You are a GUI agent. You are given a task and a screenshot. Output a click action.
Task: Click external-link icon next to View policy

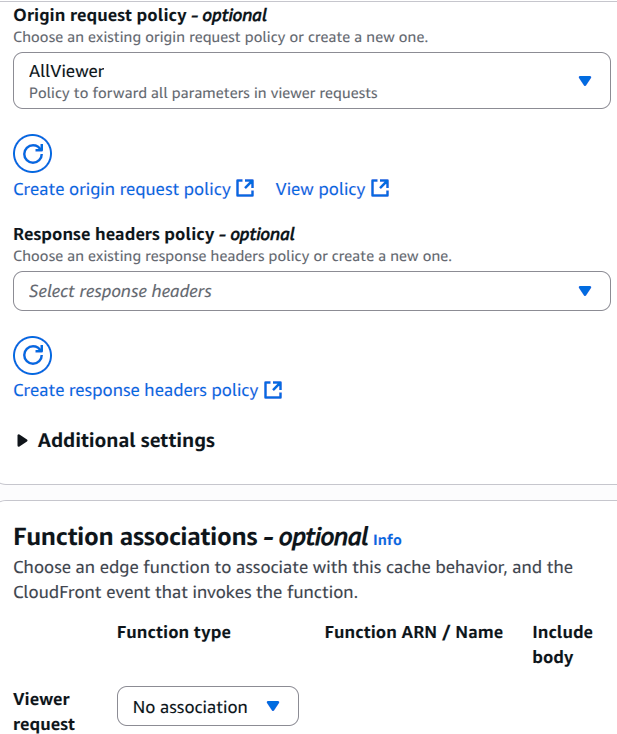pyautogui.click(x=380, y=188)
